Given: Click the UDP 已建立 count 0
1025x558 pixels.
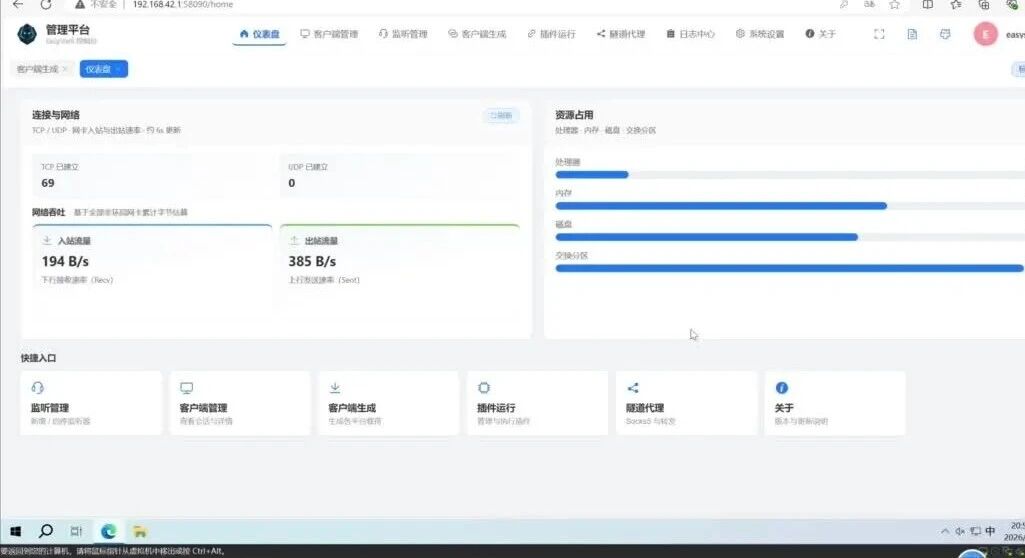Looking at the screenshot, I should (x=292, y=183).
